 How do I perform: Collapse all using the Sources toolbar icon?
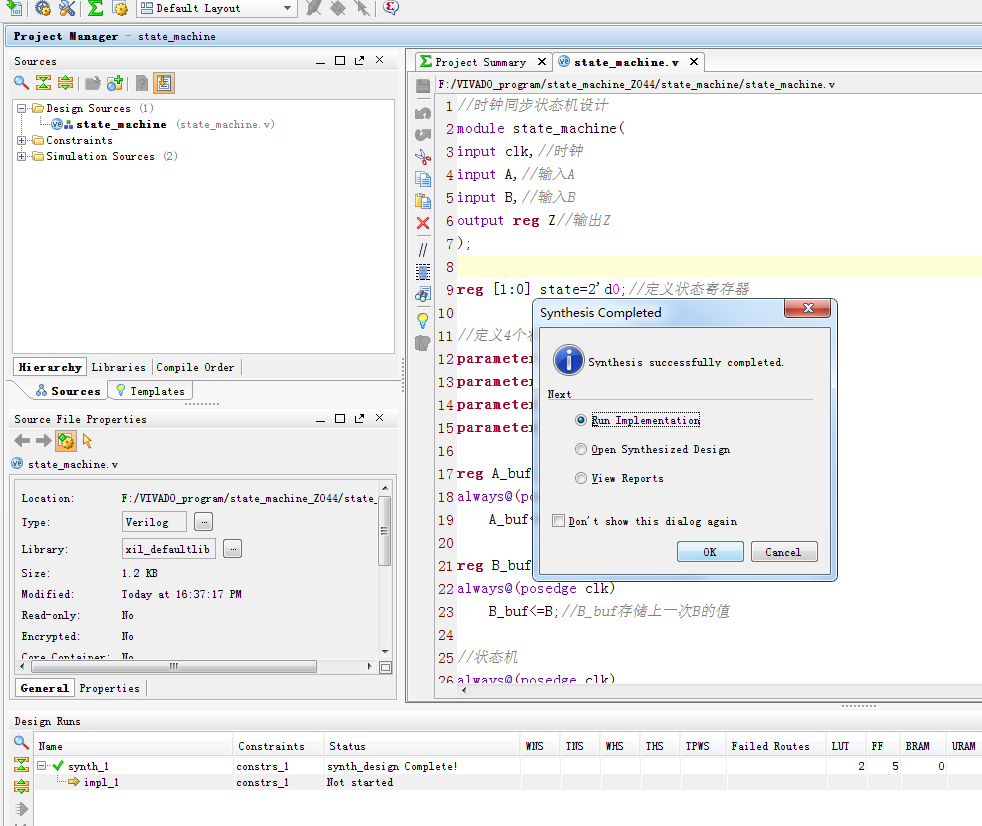(43, 83)
